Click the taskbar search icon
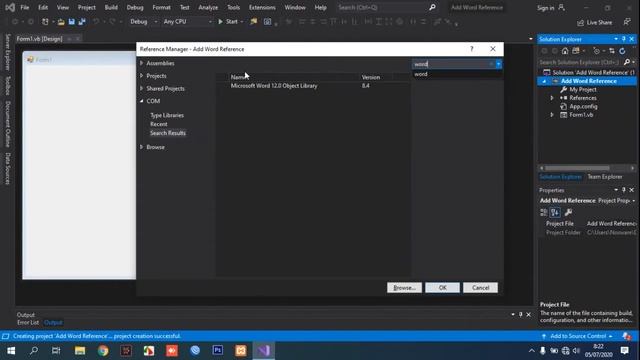 34,351
